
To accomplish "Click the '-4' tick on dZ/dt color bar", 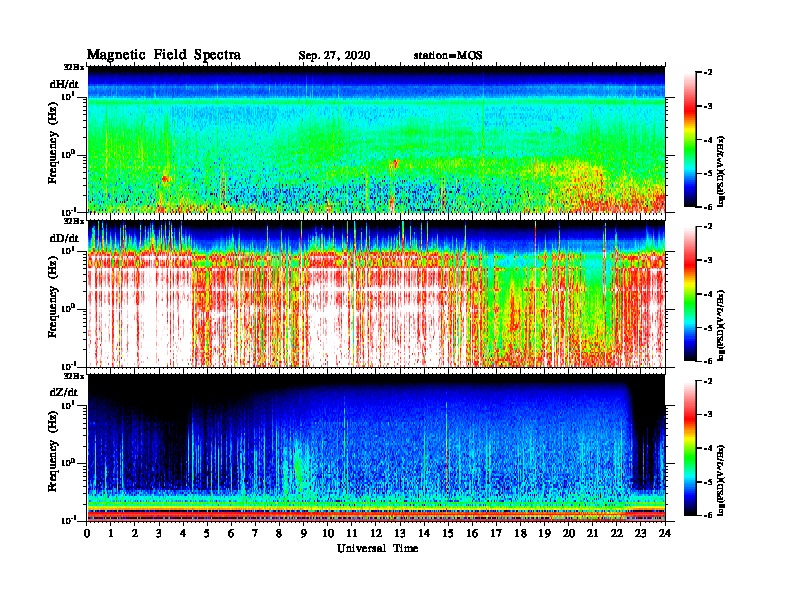I will pyautogui.click(x=708, y=448).
